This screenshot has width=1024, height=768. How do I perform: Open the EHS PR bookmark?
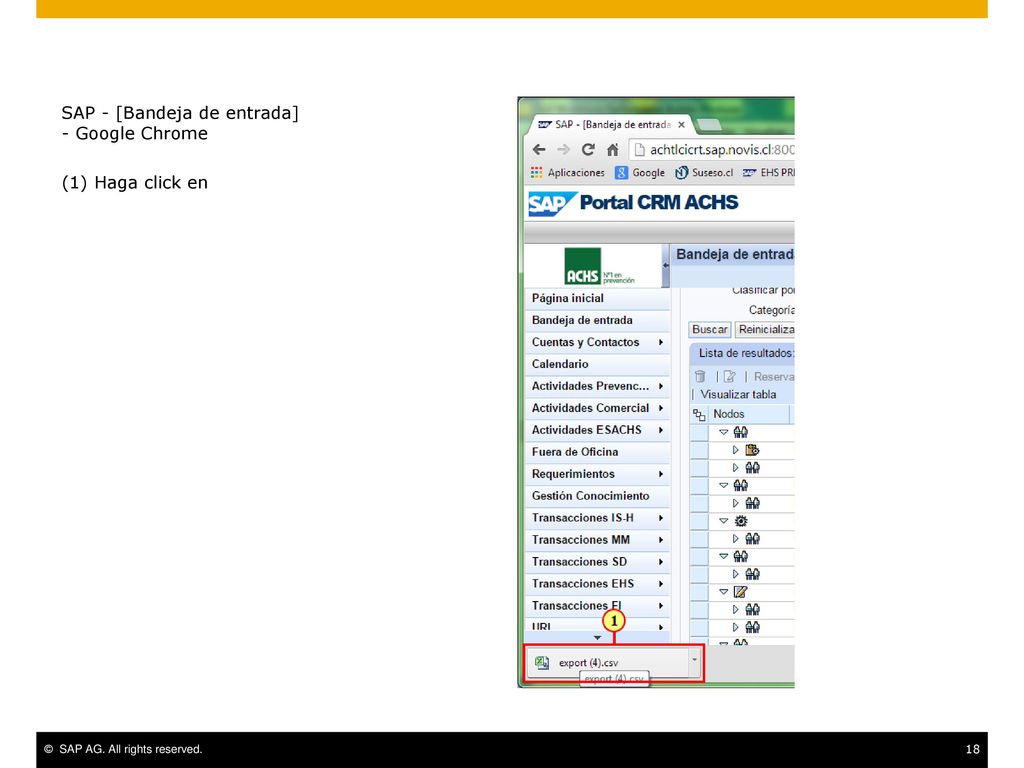(769, 172)
